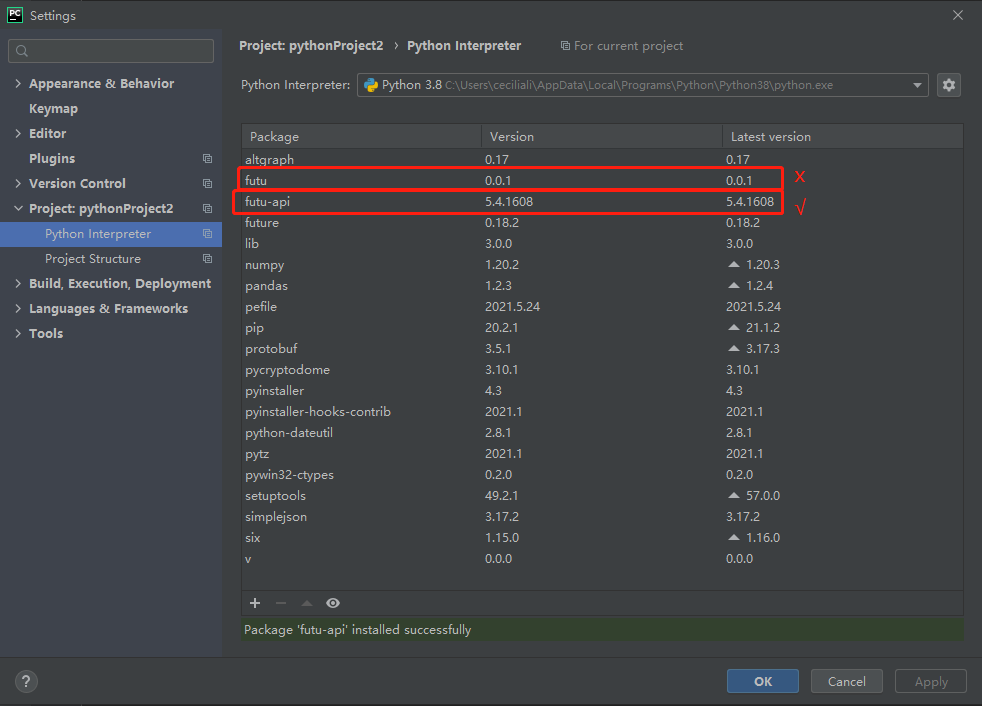Click the minus icon to uninstall package
This screenshot has height=706, width=982.
pyautogui.click(x=281, y=603)
